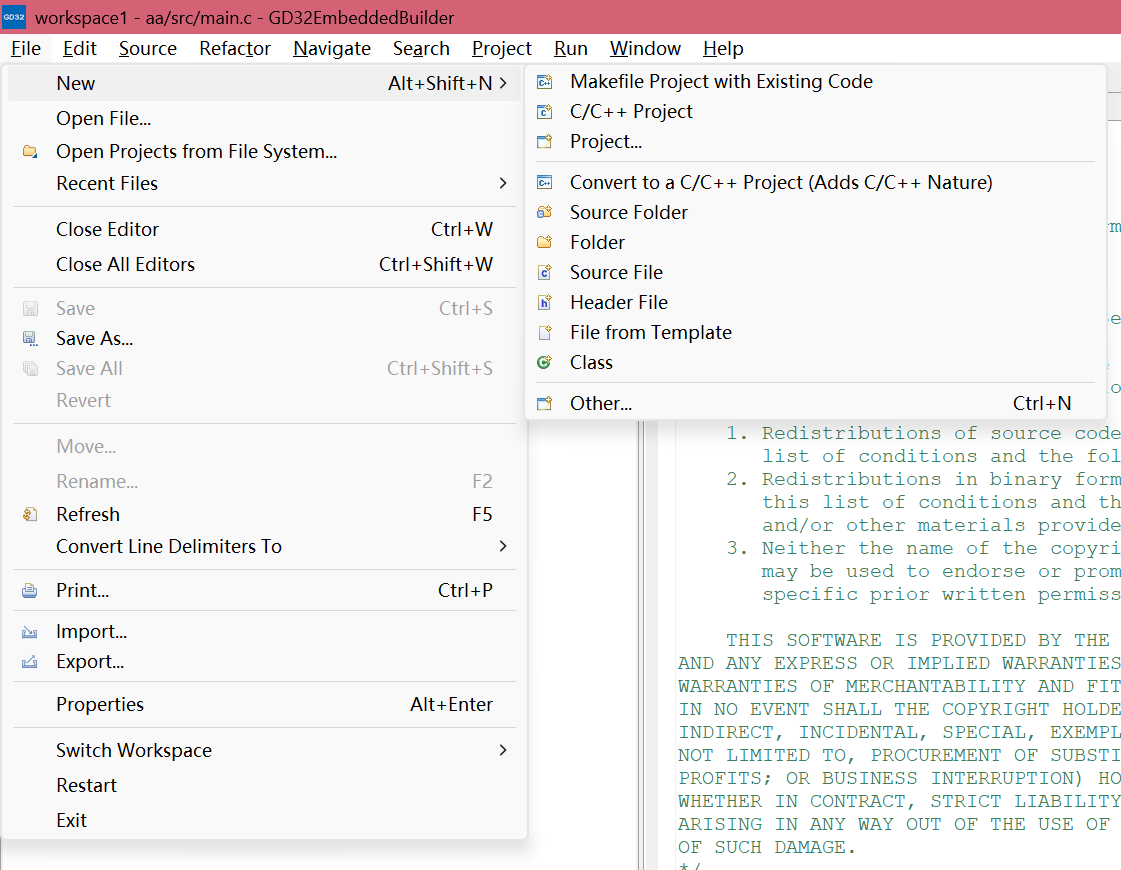
Task: Click Restart in the File menu
Action: 86,785
